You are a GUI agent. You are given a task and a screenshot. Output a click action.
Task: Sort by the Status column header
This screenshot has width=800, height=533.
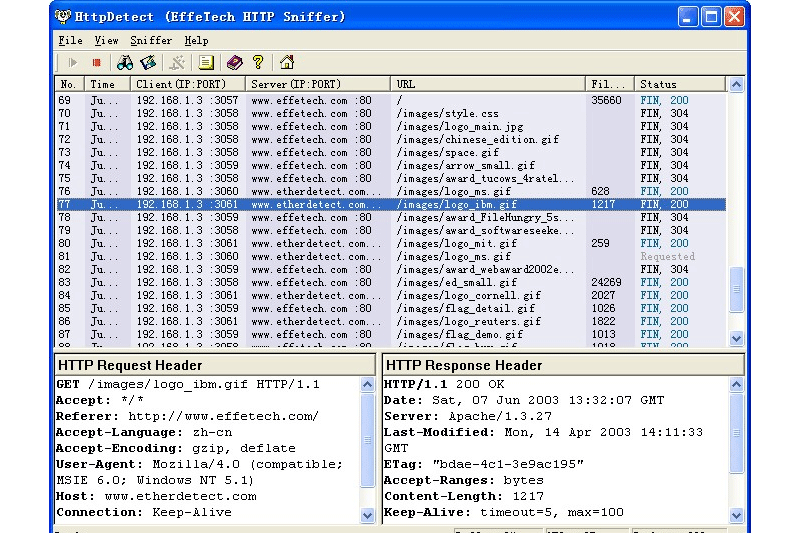click(x=680, y=84)
